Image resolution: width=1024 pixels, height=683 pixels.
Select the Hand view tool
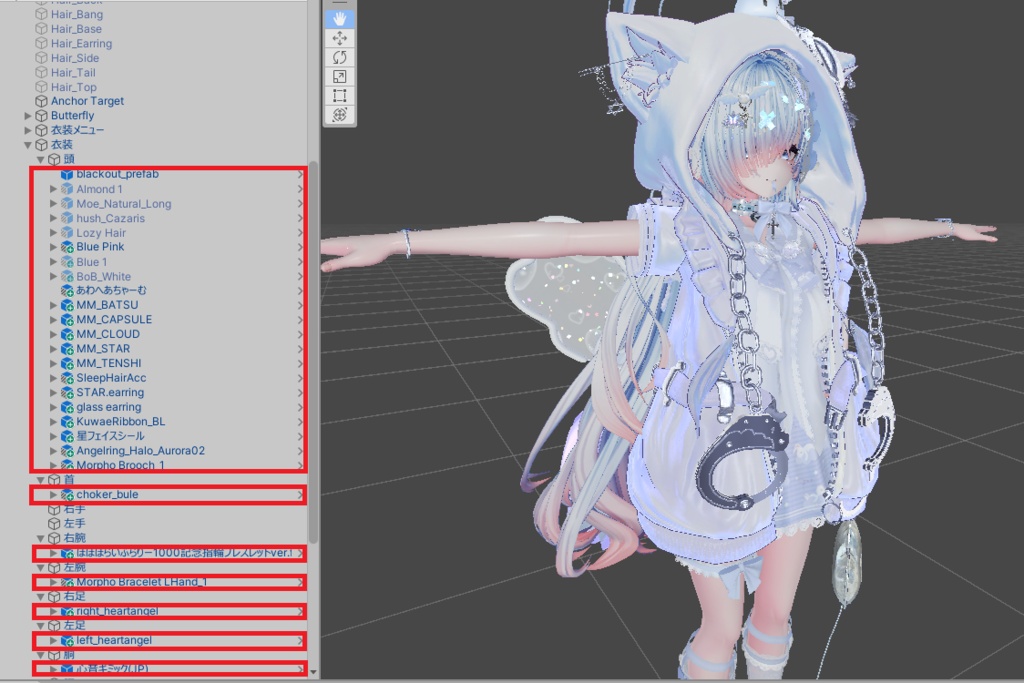tap(340, 19)
